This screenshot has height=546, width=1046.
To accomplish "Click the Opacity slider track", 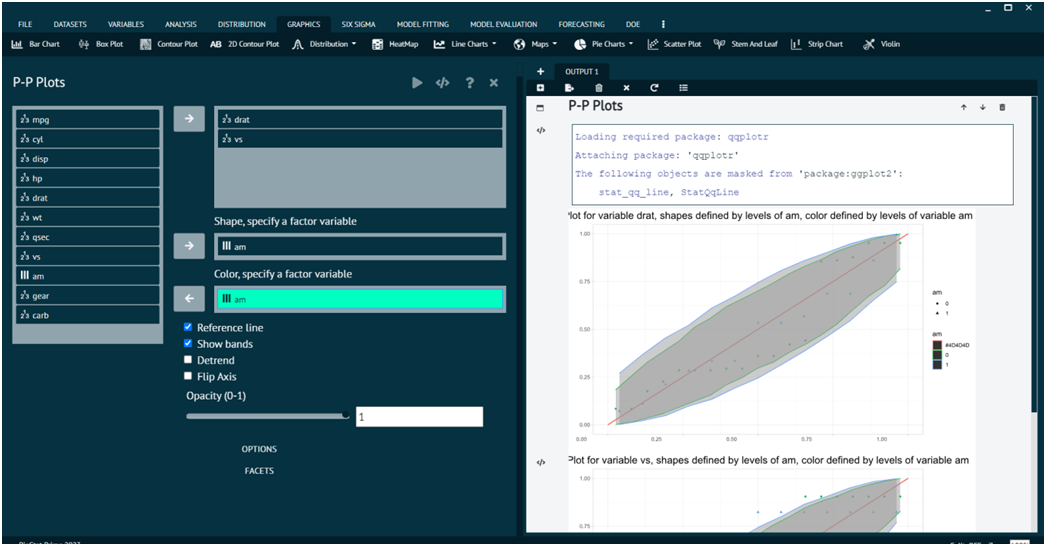I will pyautogui.click(x=268, y=416).
